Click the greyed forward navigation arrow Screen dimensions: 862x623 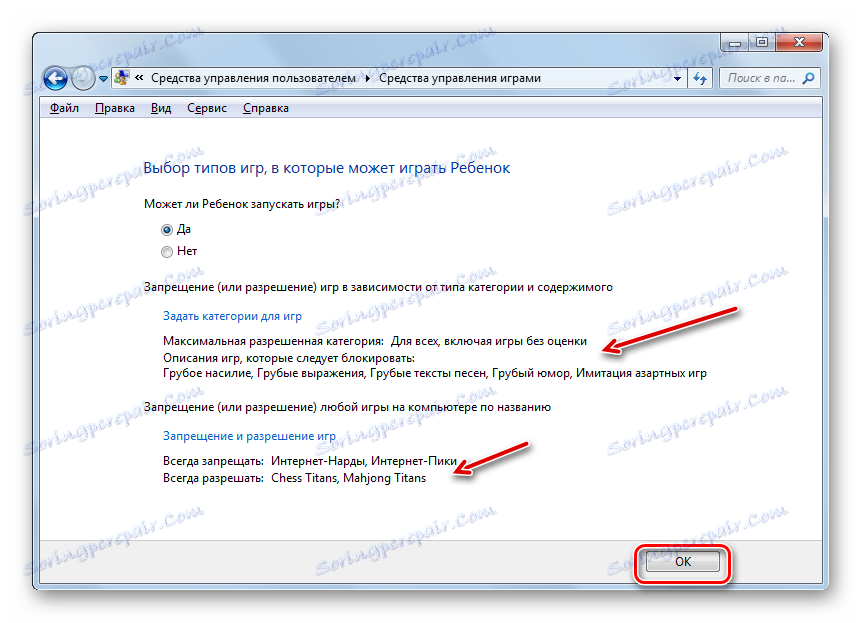point(83,78)
